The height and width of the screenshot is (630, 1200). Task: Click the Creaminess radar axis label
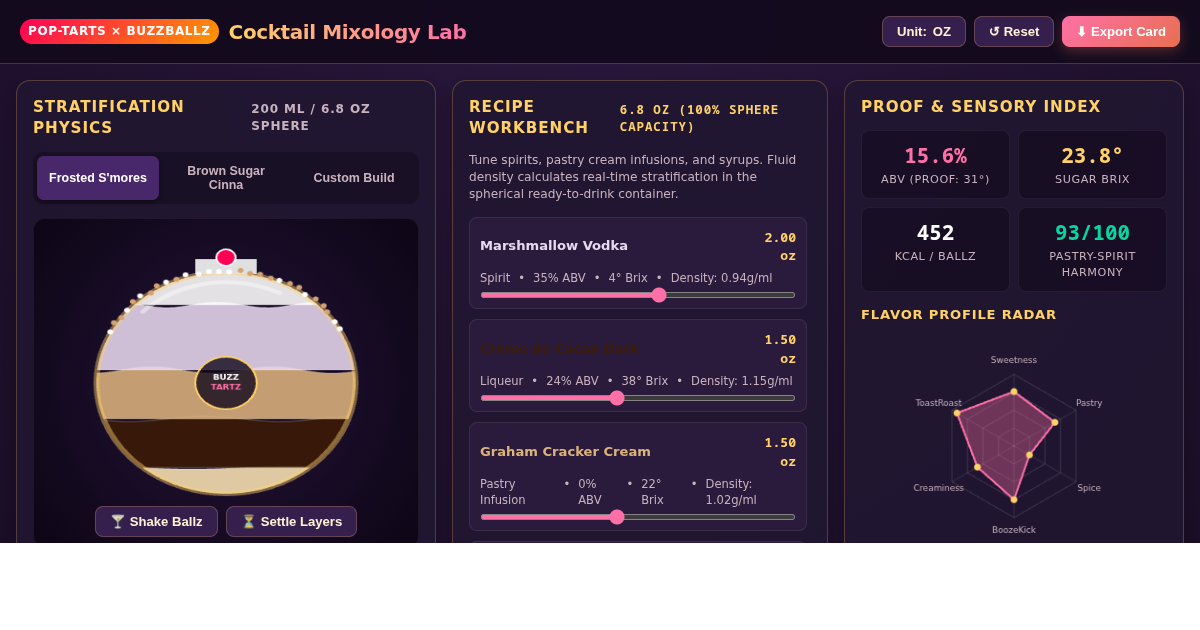pyautogui.click(x=939, y=488)
